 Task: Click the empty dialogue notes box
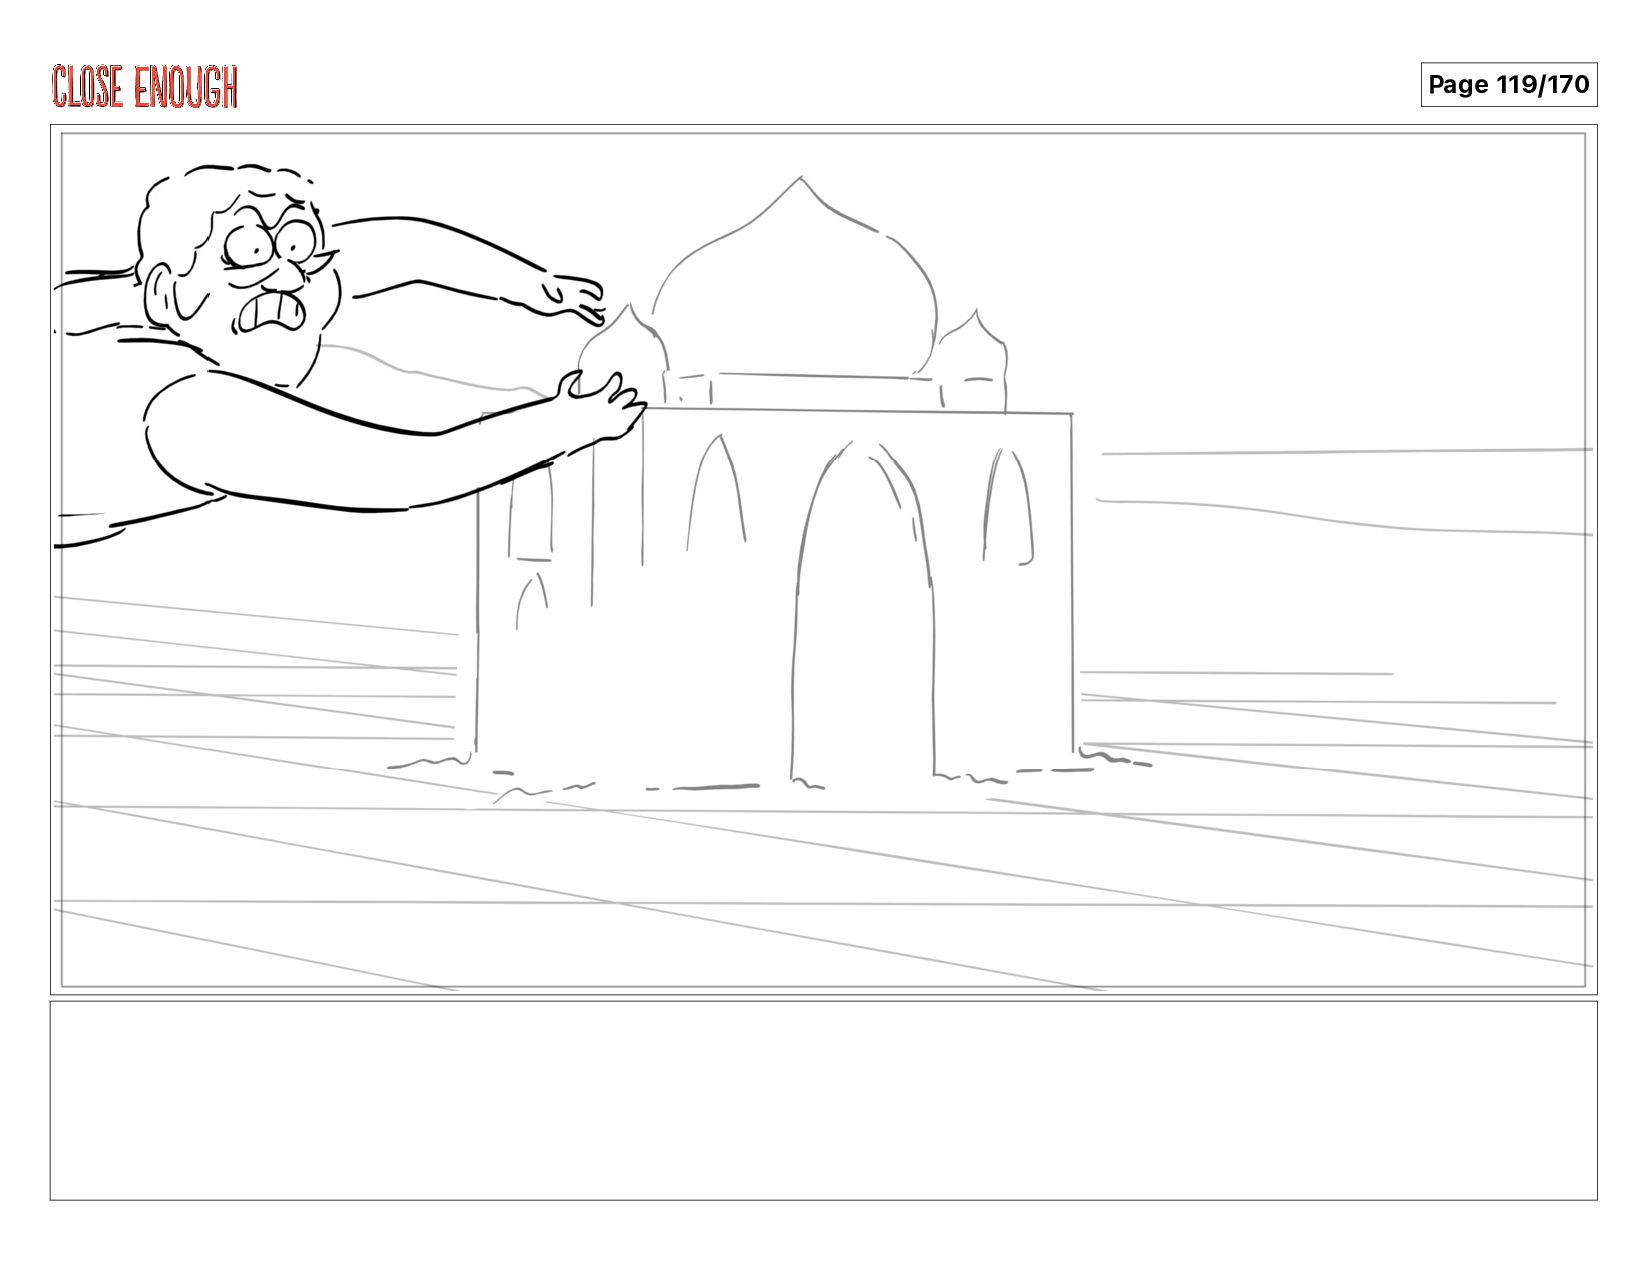point(823,1100)
